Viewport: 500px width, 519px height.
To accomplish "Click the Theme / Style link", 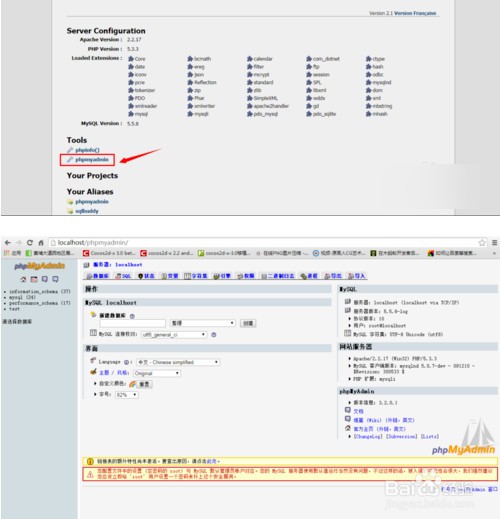I will pyautogui.click(x=114, y=373).
